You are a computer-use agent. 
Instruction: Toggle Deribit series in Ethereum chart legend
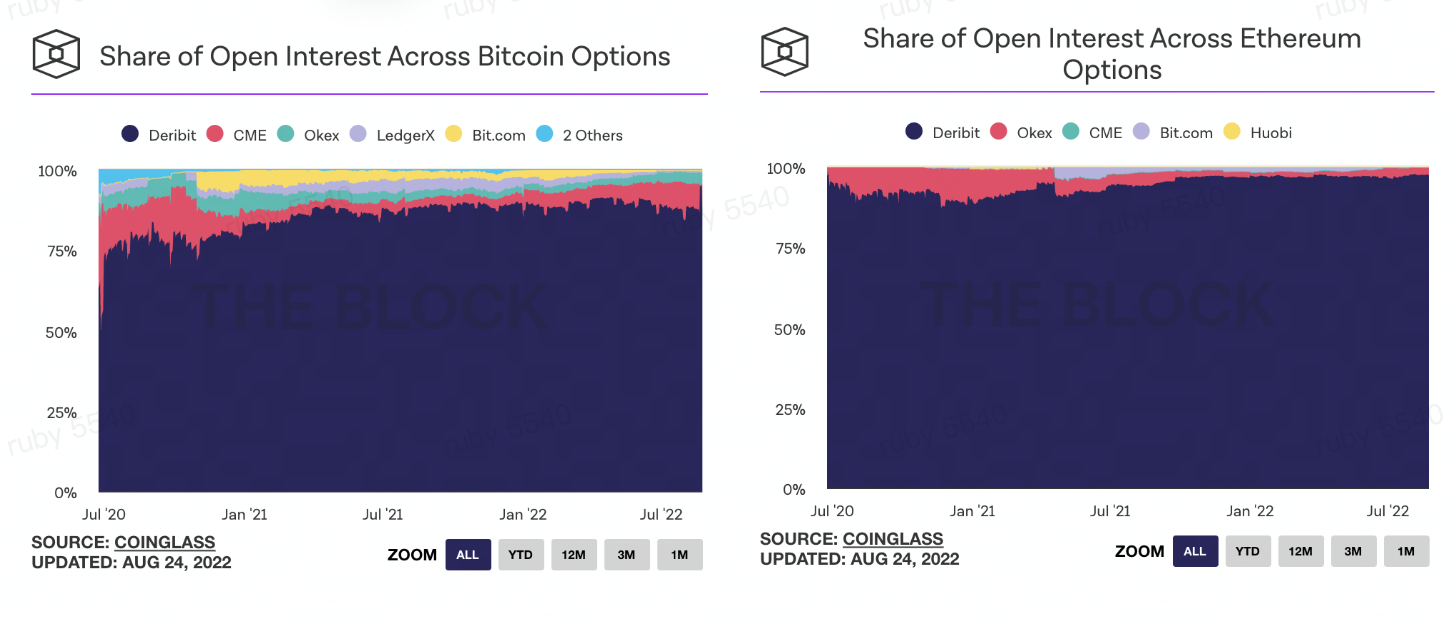tap(943, 132)
